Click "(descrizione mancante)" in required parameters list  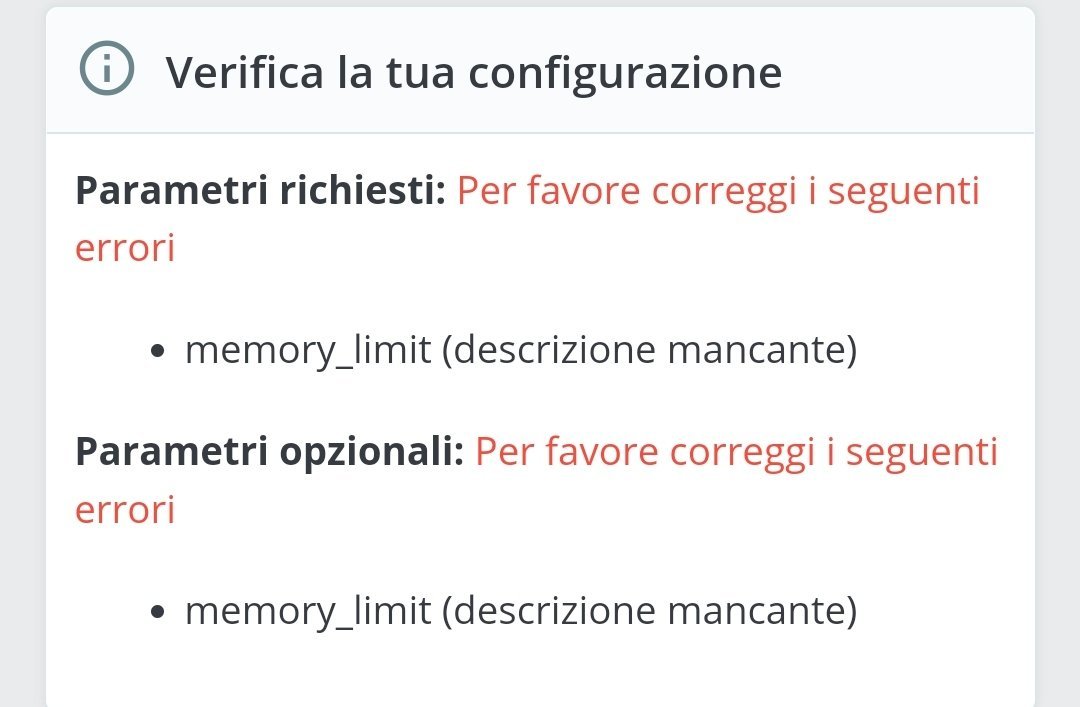click(x=649, y=350)
